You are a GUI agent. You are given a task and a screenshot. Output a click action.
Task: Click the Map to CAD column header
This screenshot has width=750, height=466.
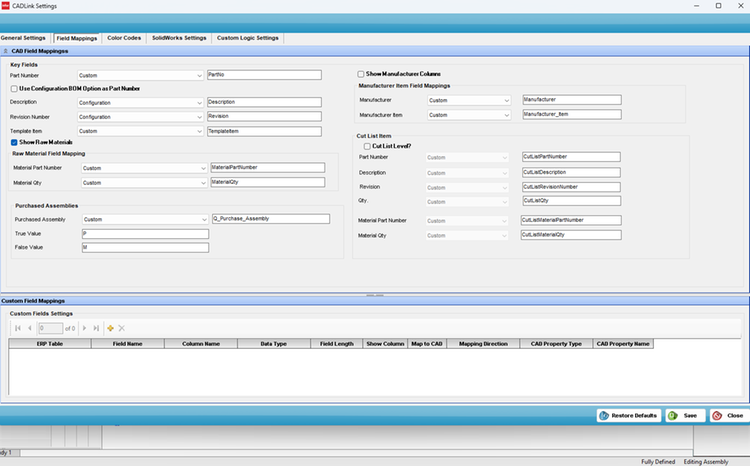click(x=427, y=344)
